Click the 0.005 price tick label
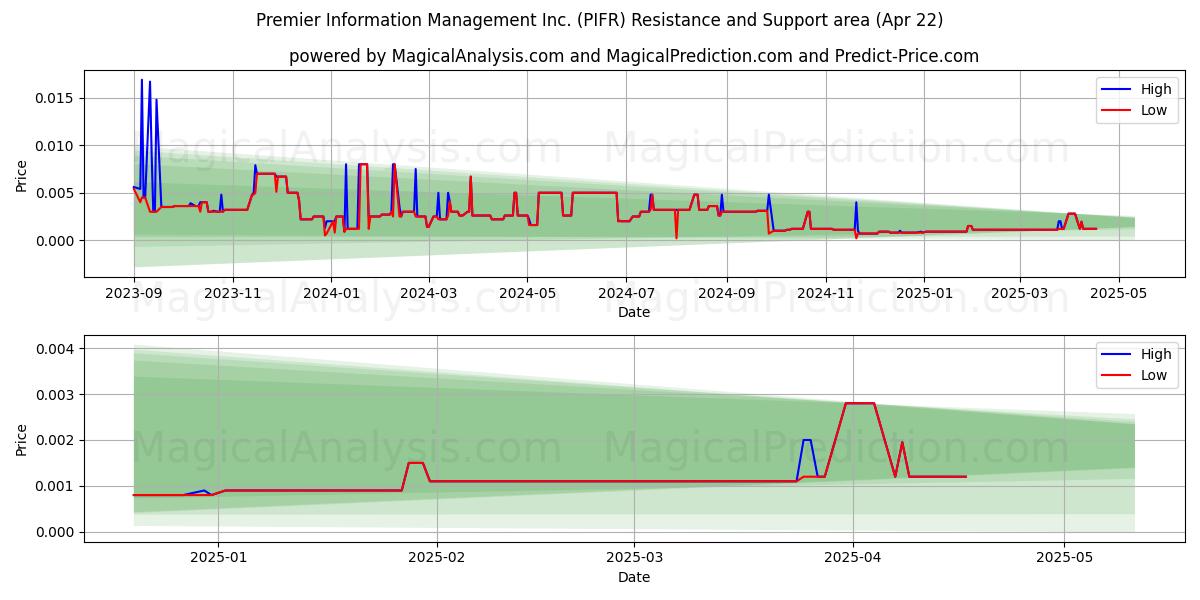The width and height of the screenshot is (1200, 600). (56, 193)
